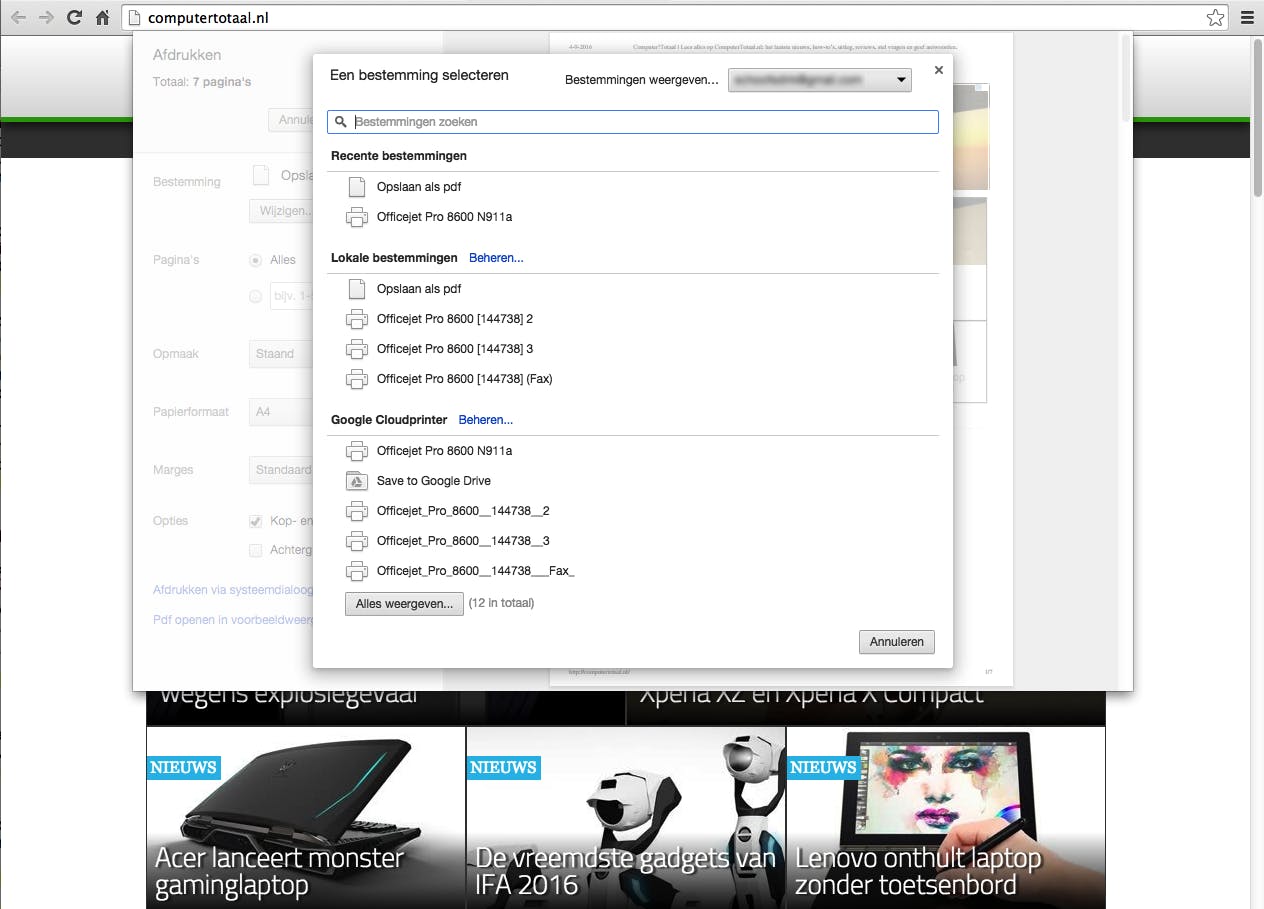Open the Chrome hamburger menu
1264x909 pixels.
pyautogui.click(x=1247, y=18)
